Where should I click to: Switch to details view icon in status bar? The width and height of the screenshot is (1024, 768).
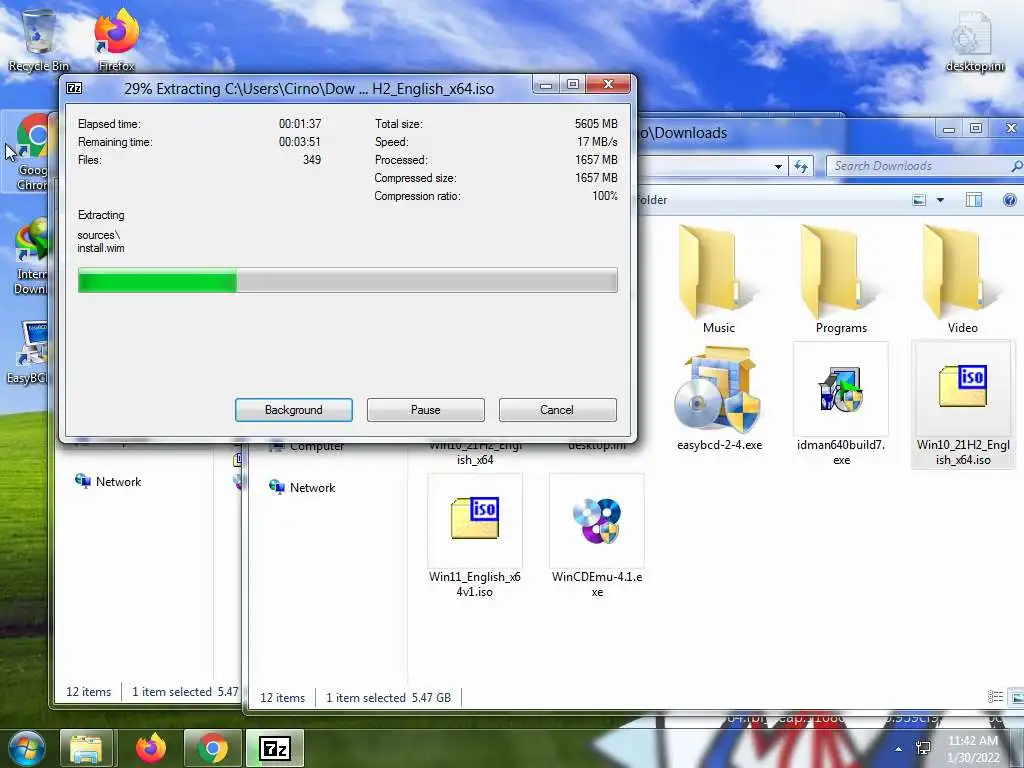(x=995, y=697)
